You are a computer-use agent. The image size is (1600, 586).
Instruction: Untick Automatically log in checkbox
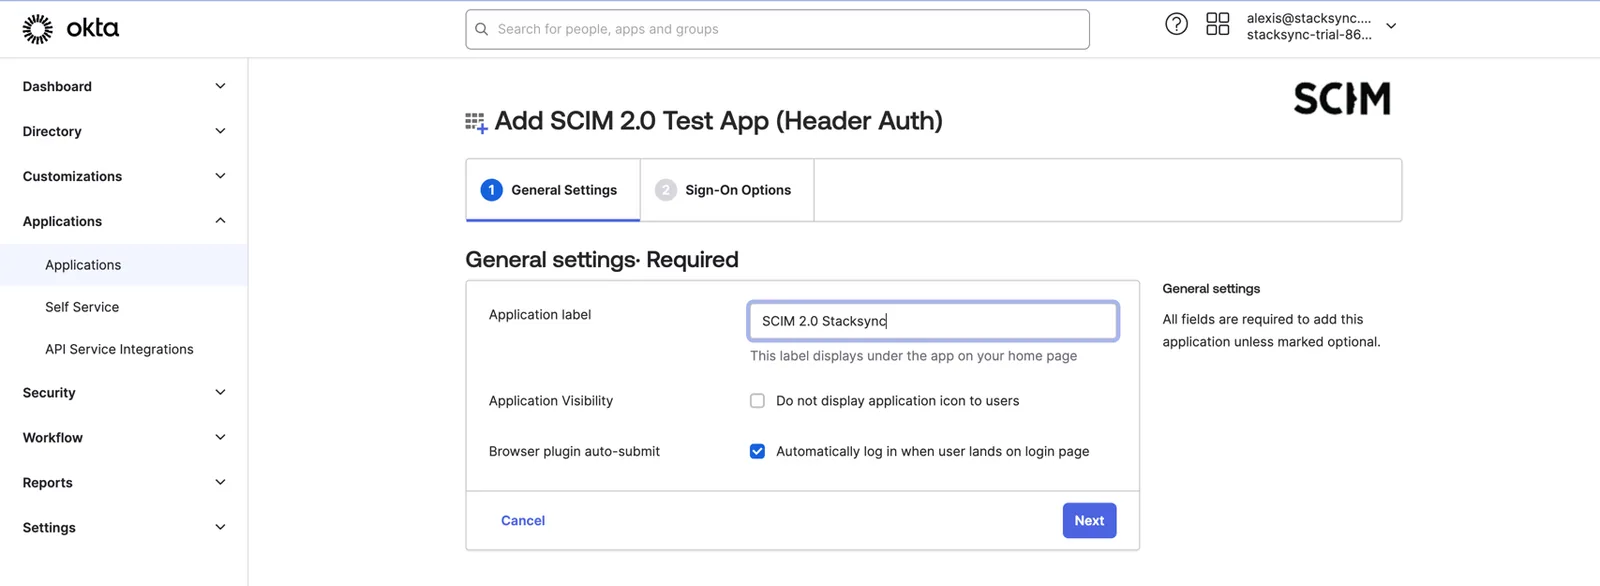(x=757, y=451)
